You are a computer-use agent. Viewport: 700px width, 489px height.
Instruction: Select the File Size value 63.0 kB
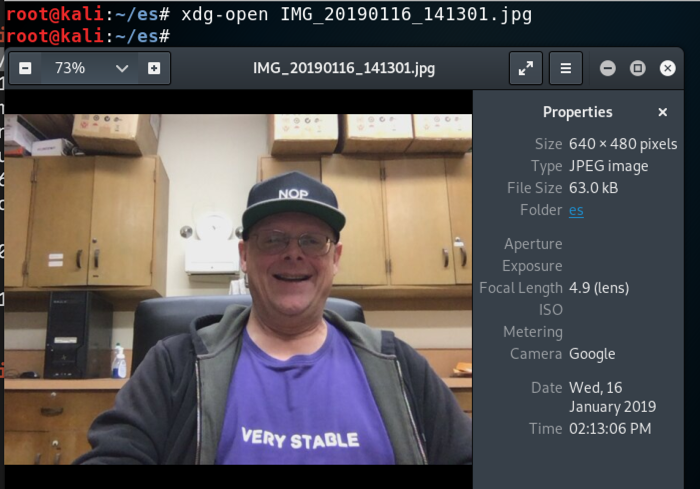(593, 188)
